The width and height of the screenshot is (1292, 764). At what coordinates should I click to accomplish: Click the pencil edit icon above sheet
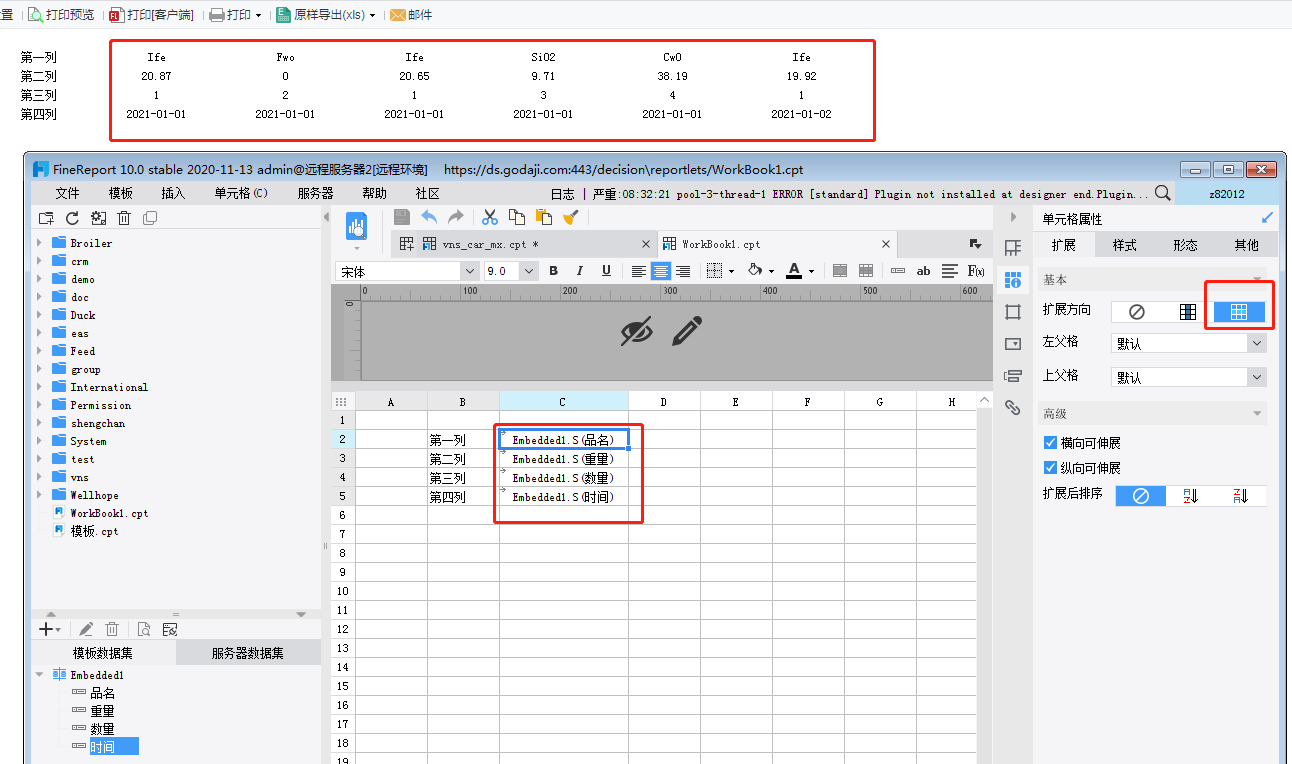(x=686, y=332)
